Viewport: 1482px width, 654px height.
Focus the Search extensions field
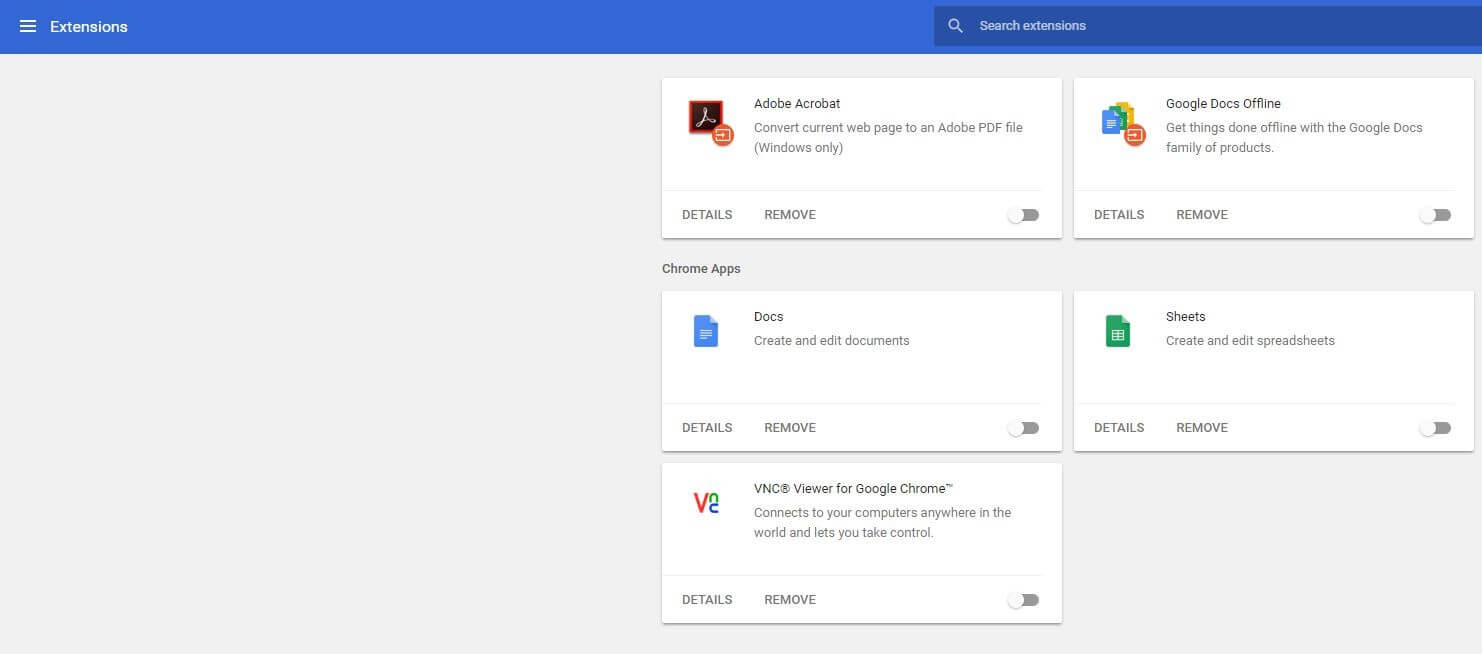click(1208, 26)
